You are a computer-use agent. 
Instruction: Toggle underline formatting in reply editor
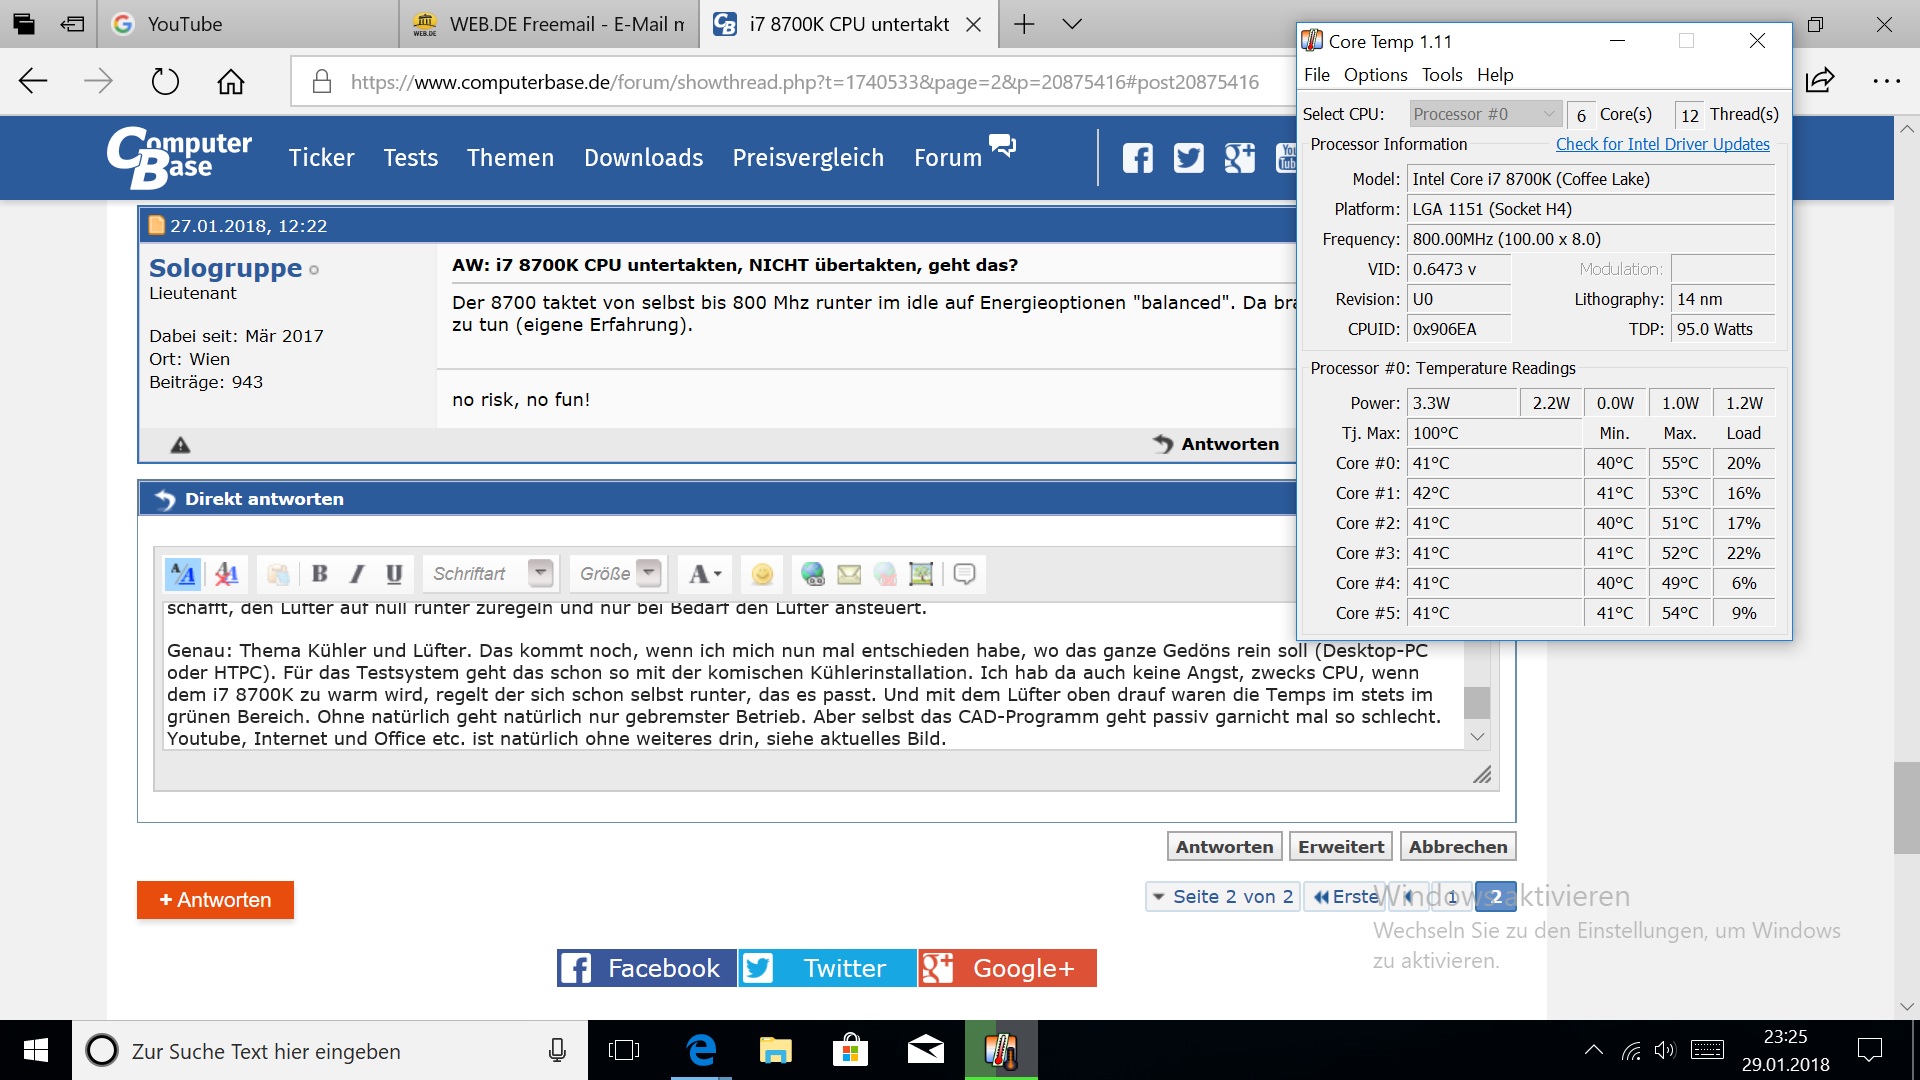(x=394, y=574)
